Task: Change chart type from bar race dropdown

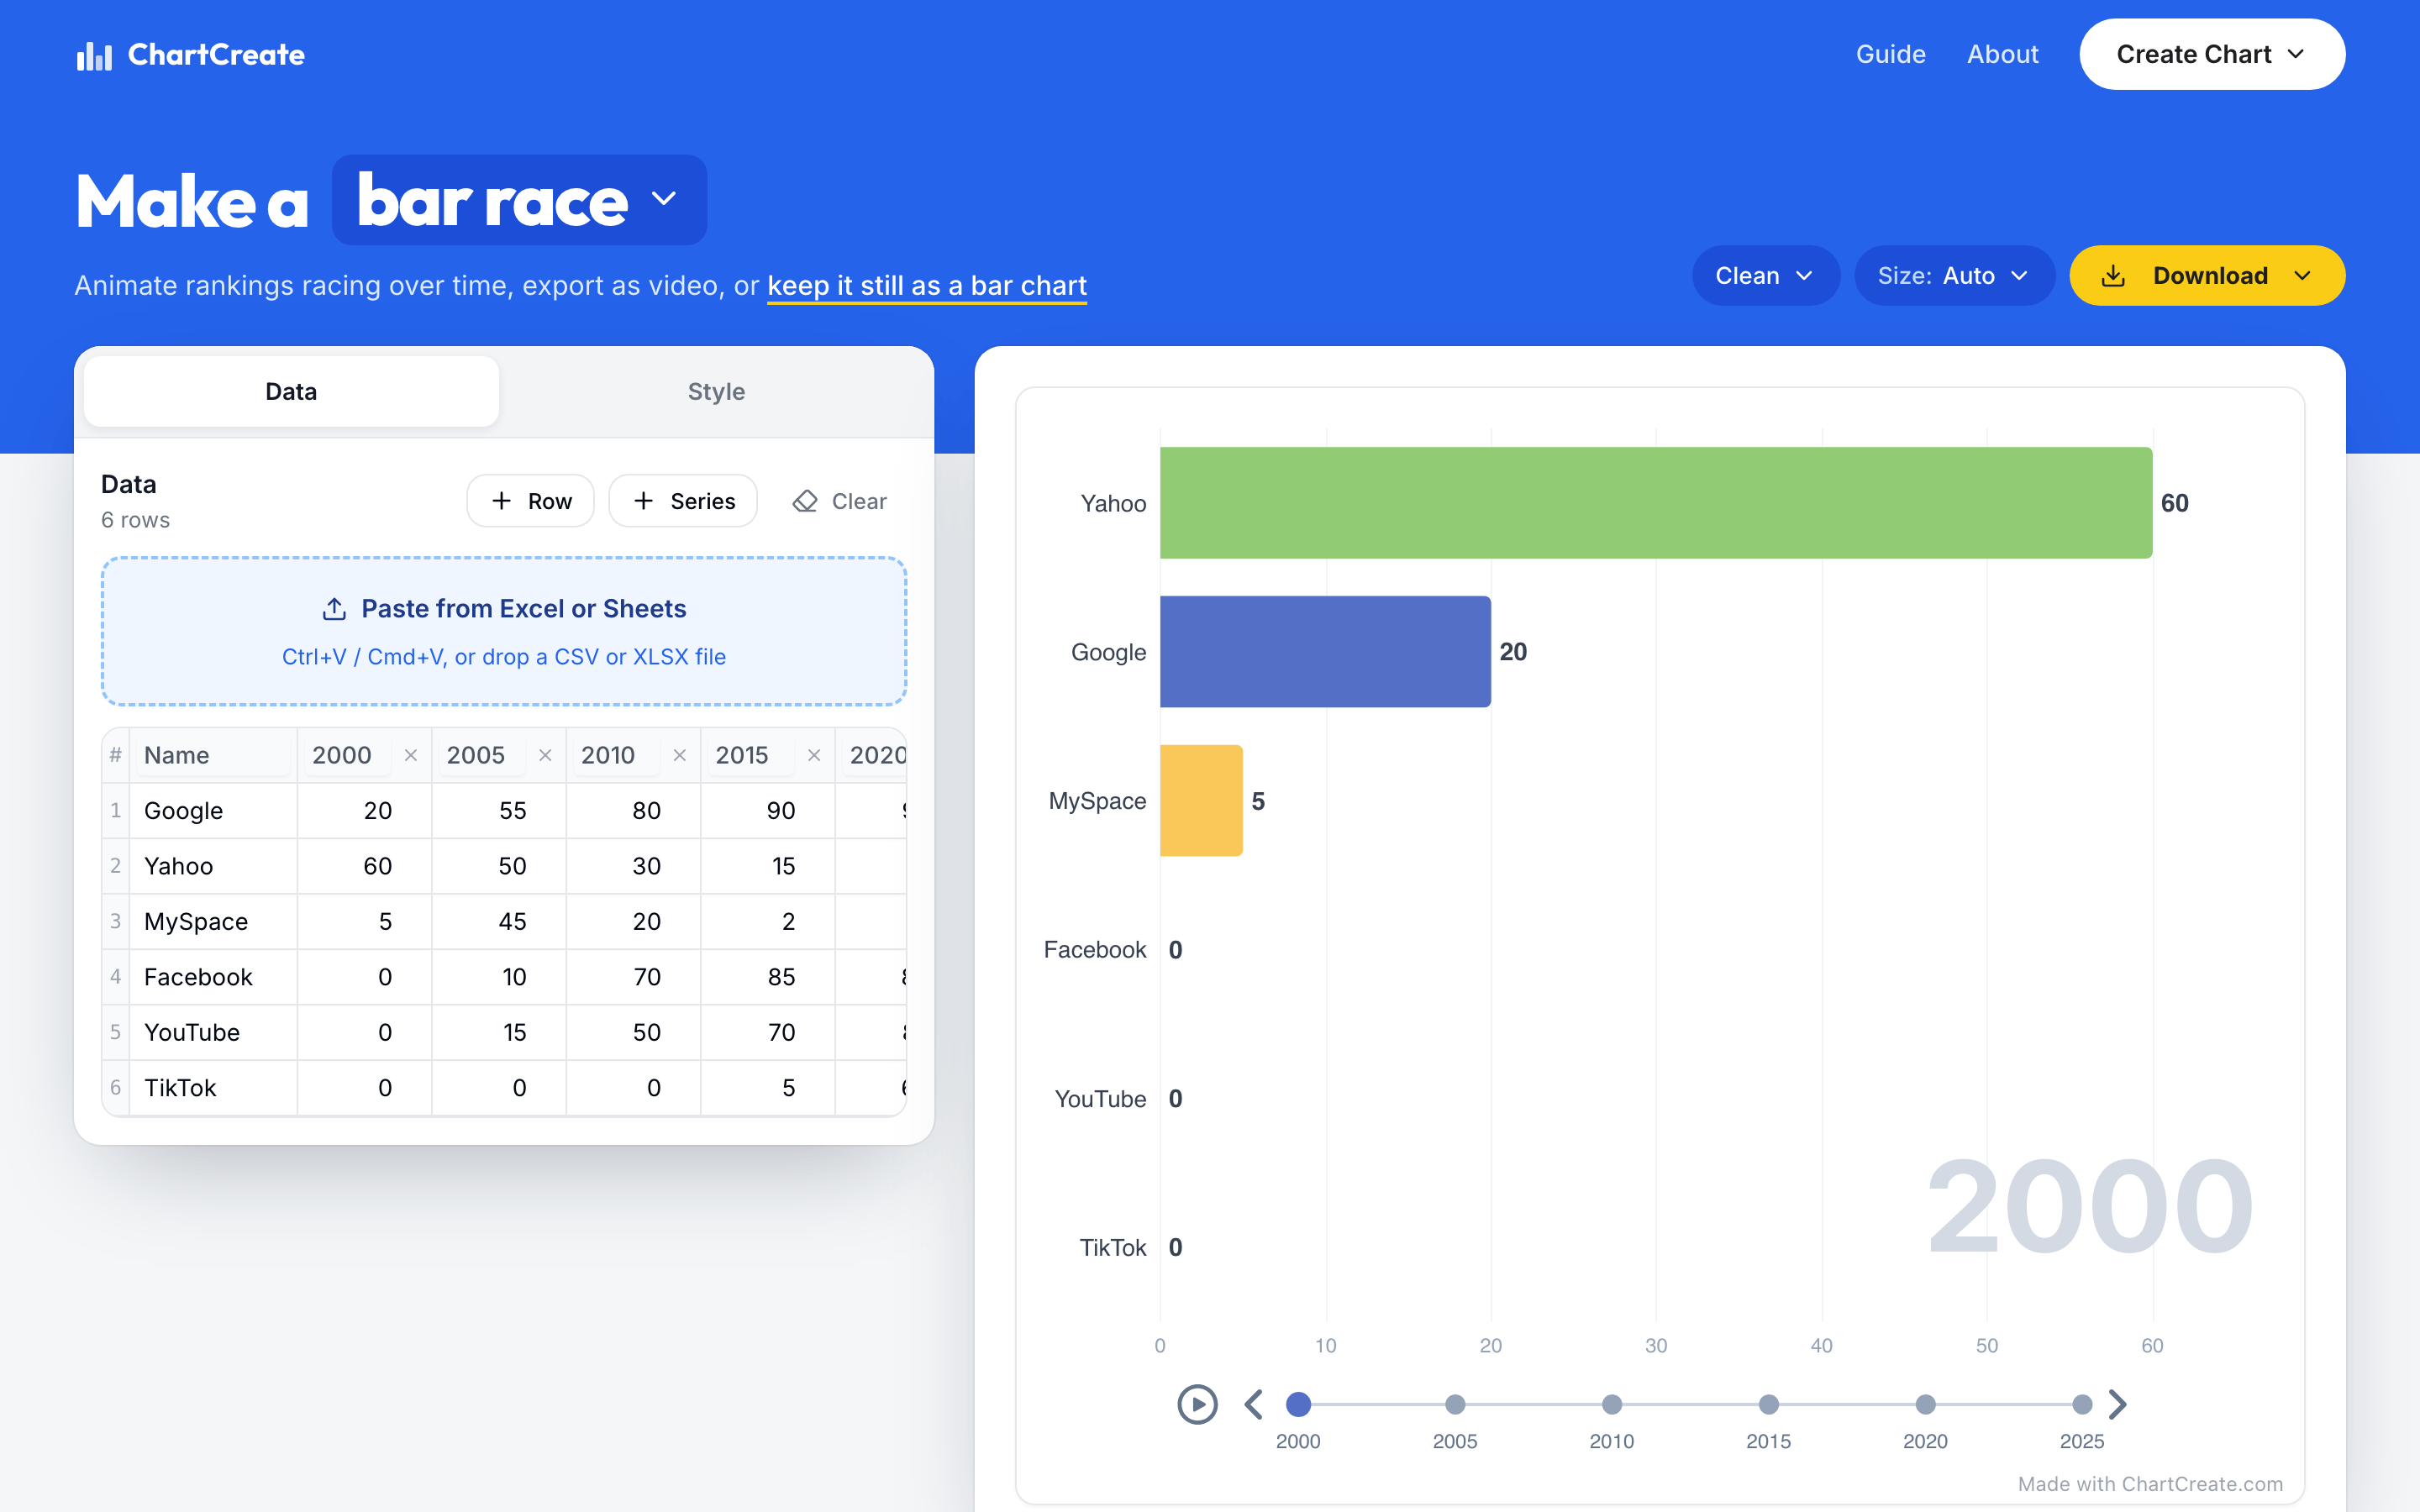Action: pos(519,200)
